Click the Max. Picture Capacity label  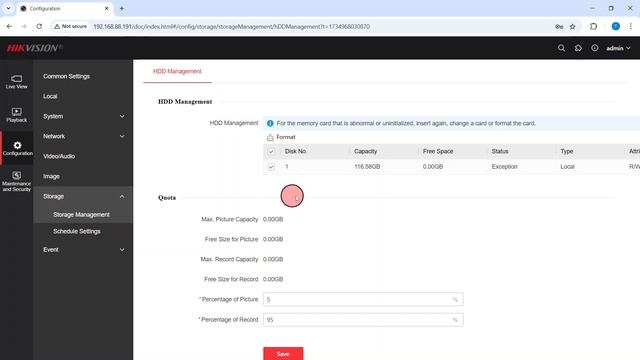(229, 220)
